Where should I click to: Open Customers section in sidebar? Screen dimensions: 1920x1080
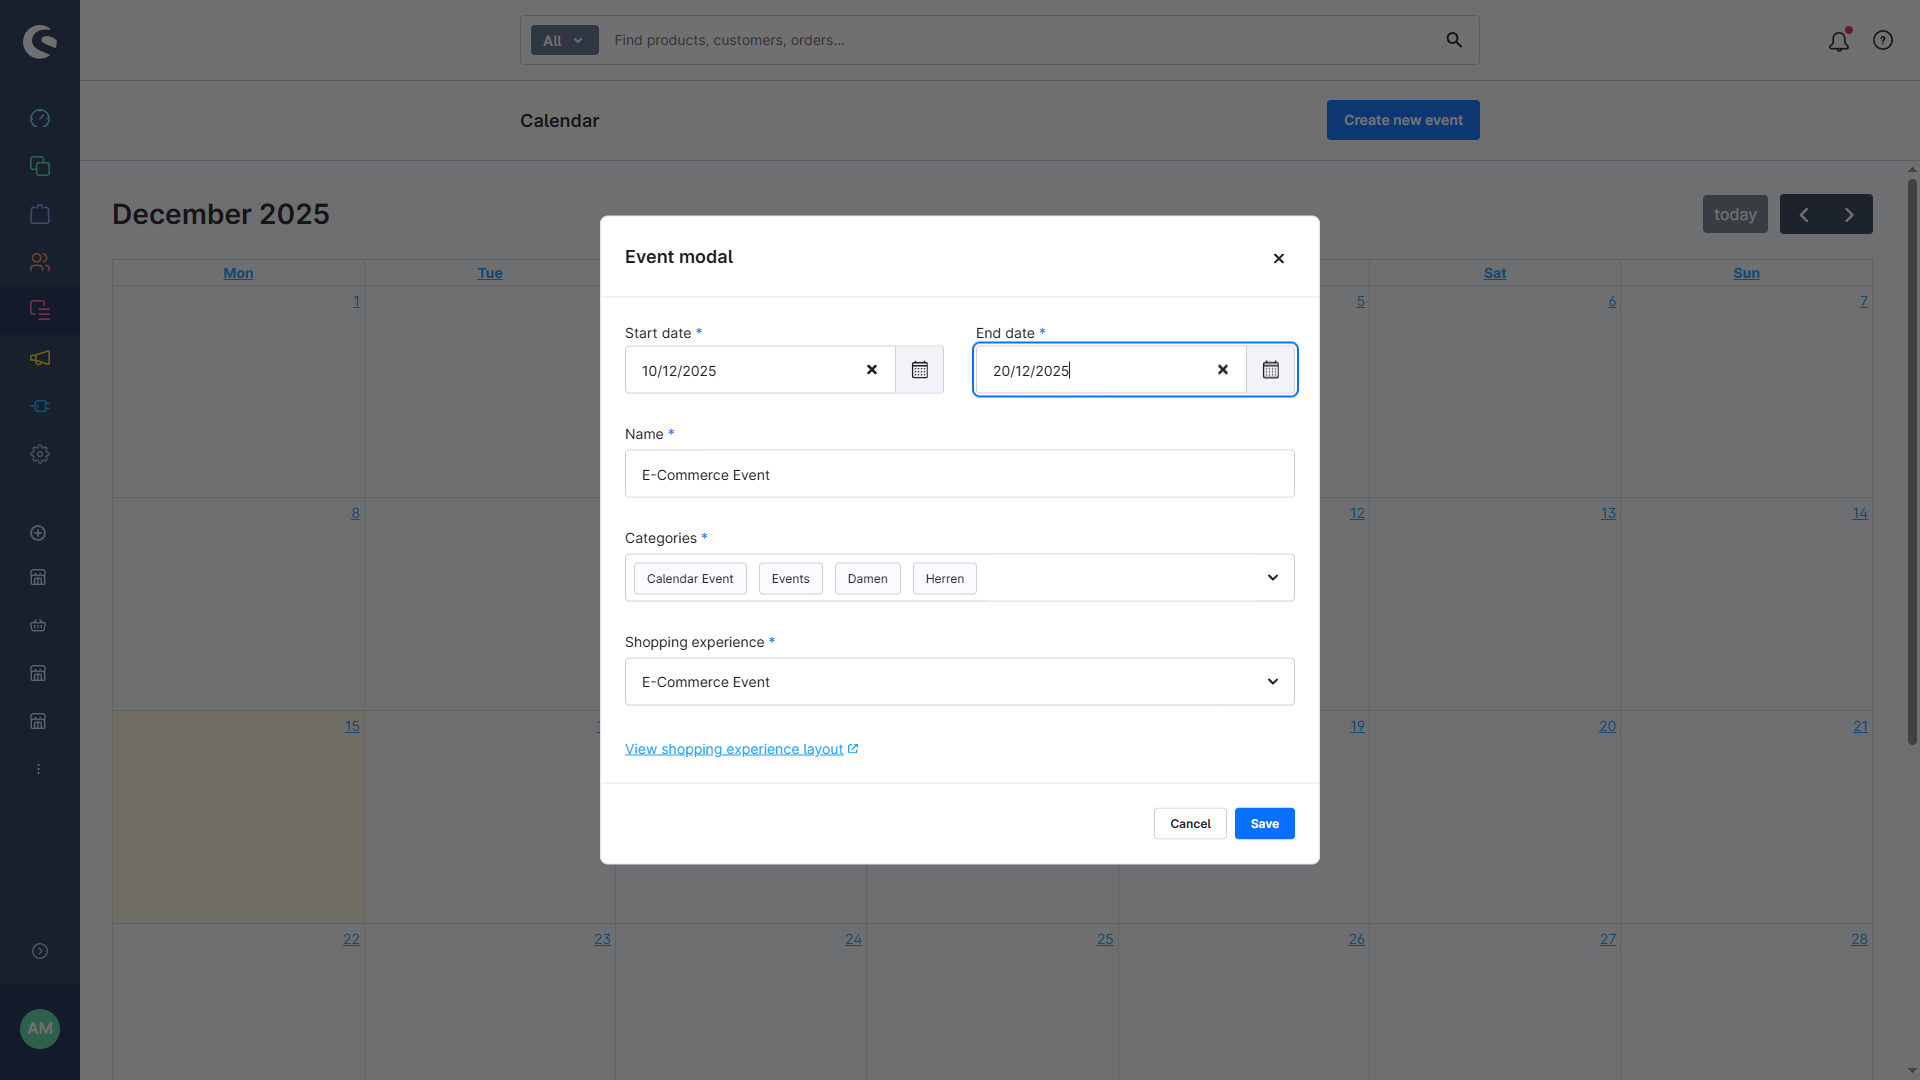click(x=40, y=262)
